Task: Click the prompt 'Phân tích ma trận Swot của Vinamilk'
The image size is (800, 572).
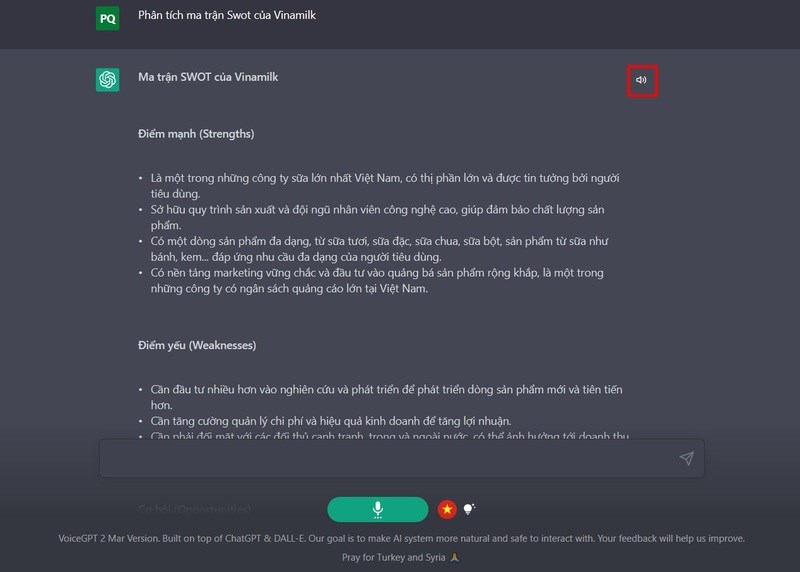Action: click(x=227, y=15)
